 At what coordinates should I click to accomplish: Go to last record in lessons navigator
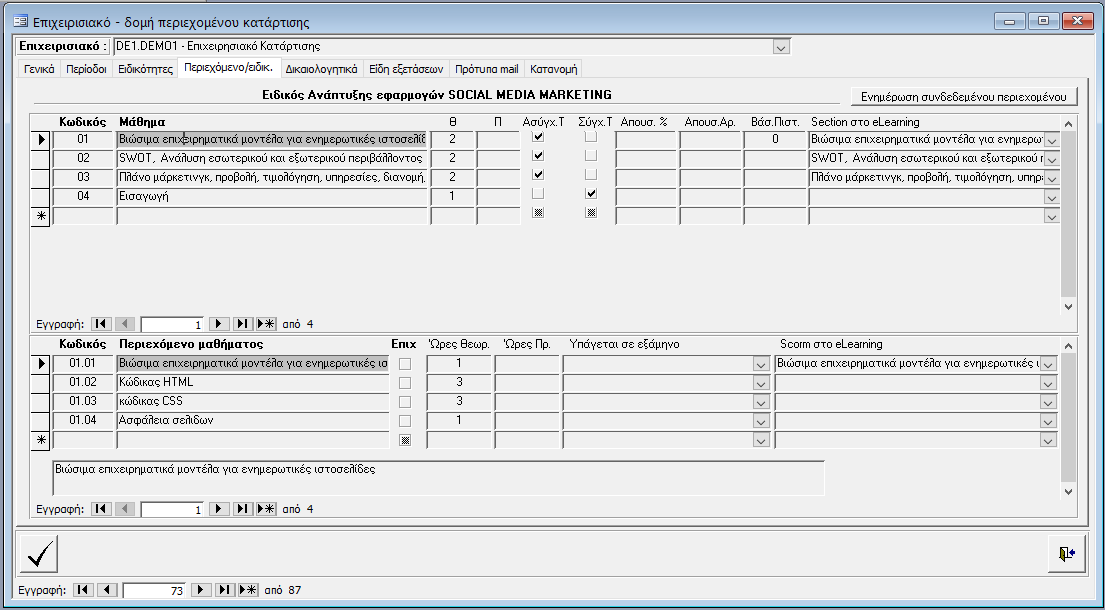(x=242, y=324)
